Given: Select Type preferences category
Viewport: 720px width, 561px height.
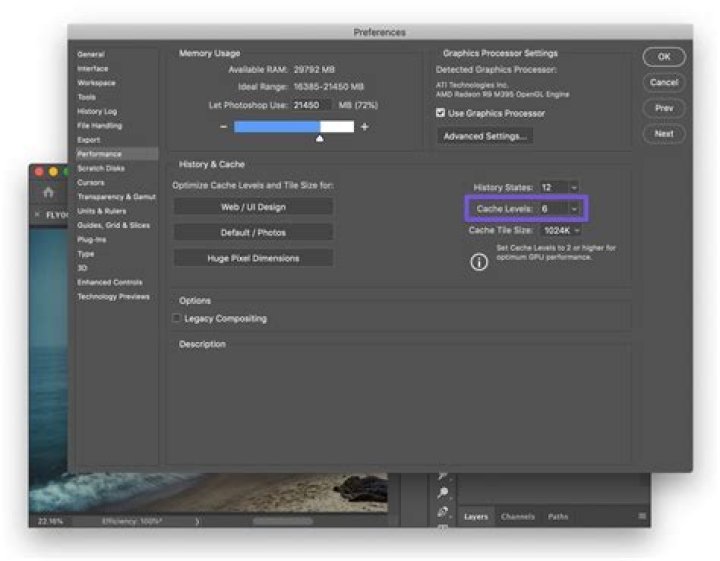Looking at the screenshot, I should click(85, 253).
